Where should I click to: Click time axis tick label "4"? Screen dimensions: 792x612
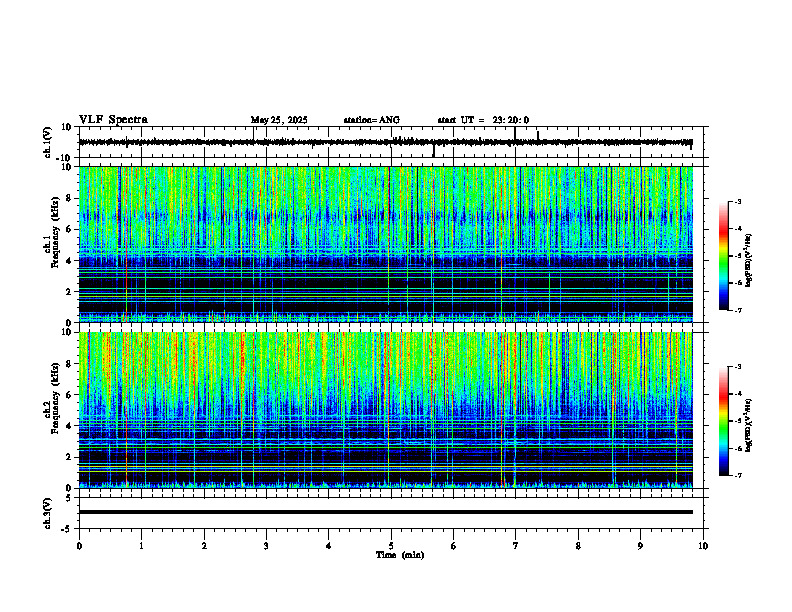pyautogui.click(x=329, y=546)
